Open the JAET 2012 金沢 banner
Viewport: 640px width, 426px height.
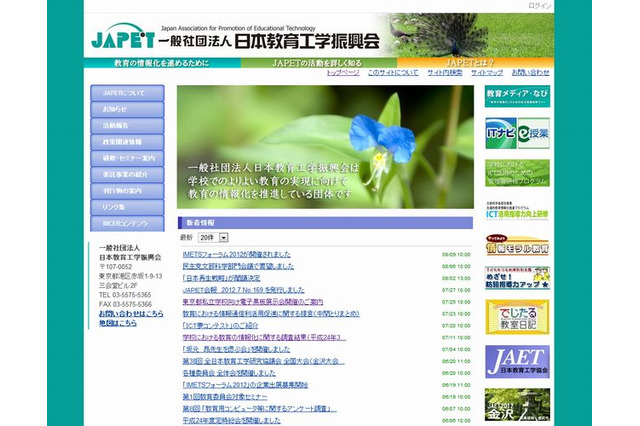point(517,404)
